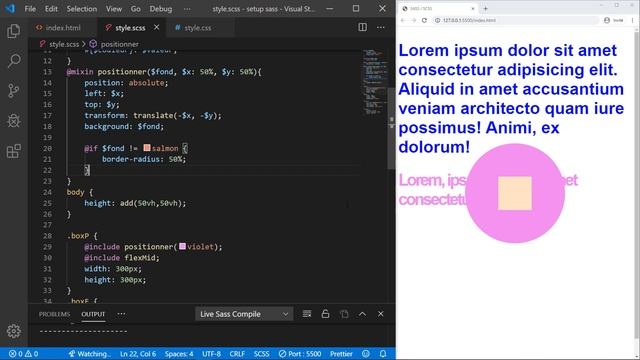Viewport: 640px width, 360px height.
Task: Open the salmon color swatch picker
Action: 147,148
